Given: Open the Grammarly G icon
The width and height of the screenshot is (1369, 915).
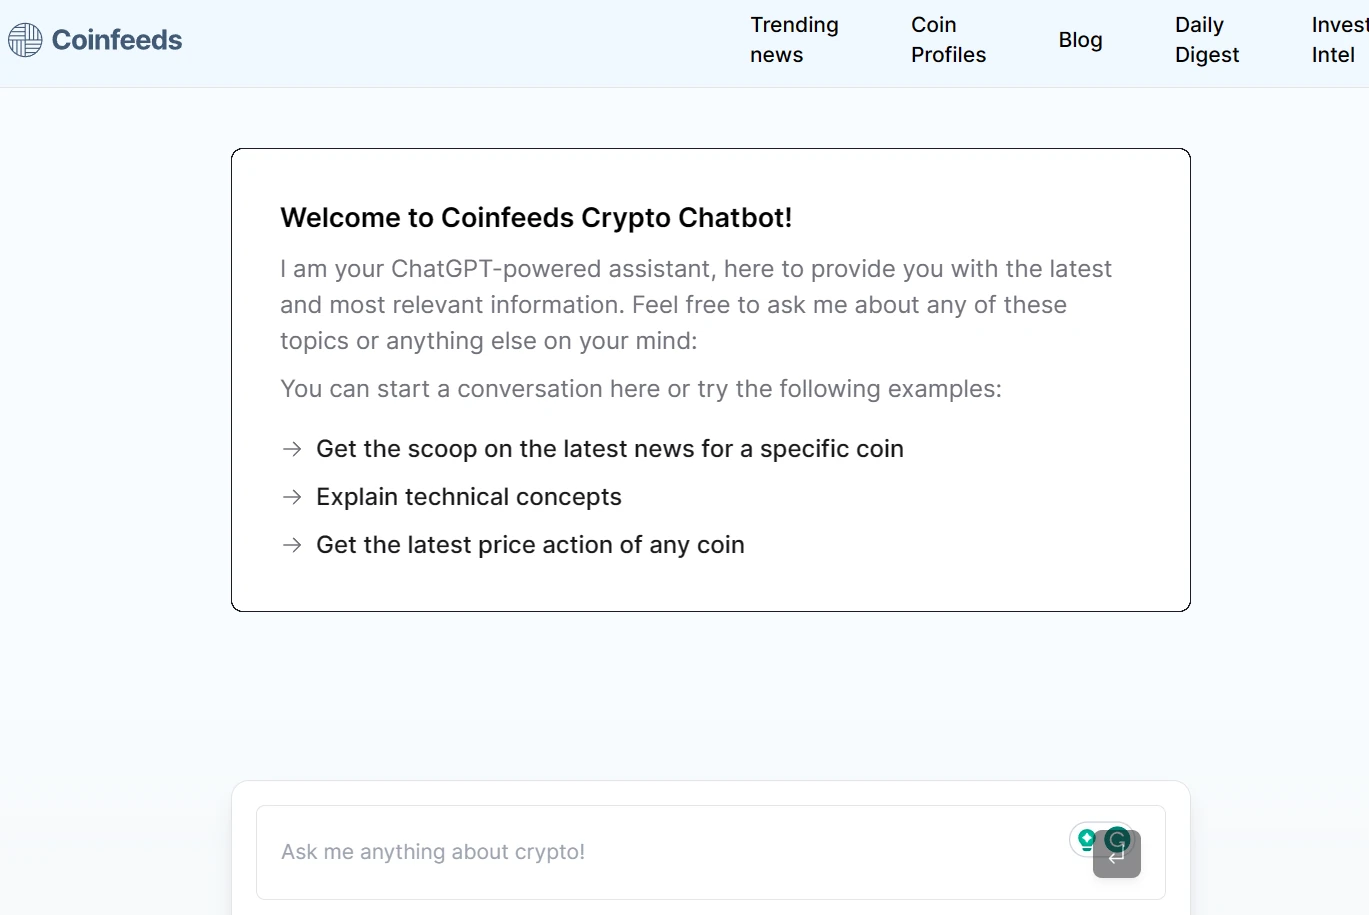Looking at the screenshot, I should [x=1117, y=840].
